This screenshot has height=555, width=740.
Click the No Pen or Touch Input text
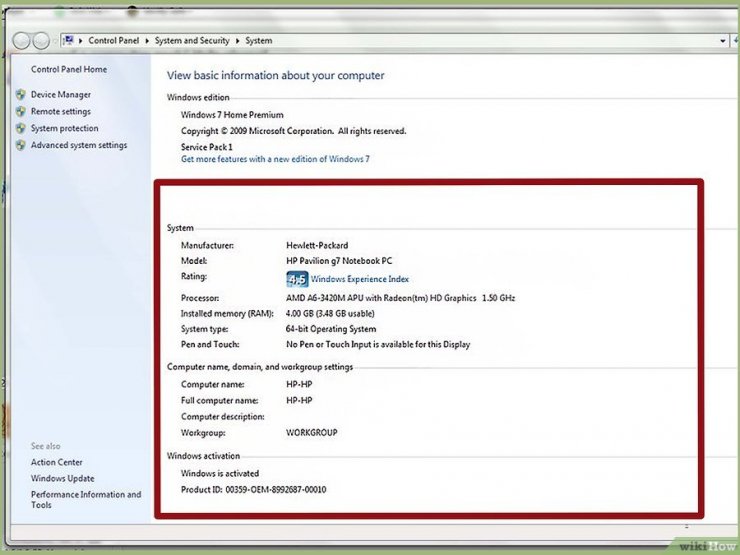click(x=378, y=344)
